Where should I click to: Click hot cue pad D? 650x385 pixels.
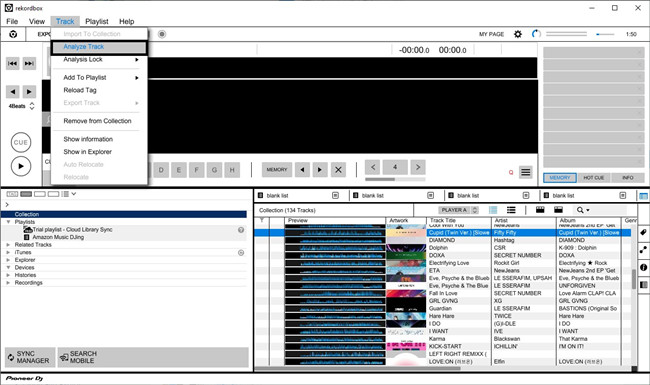coord(161,170)
